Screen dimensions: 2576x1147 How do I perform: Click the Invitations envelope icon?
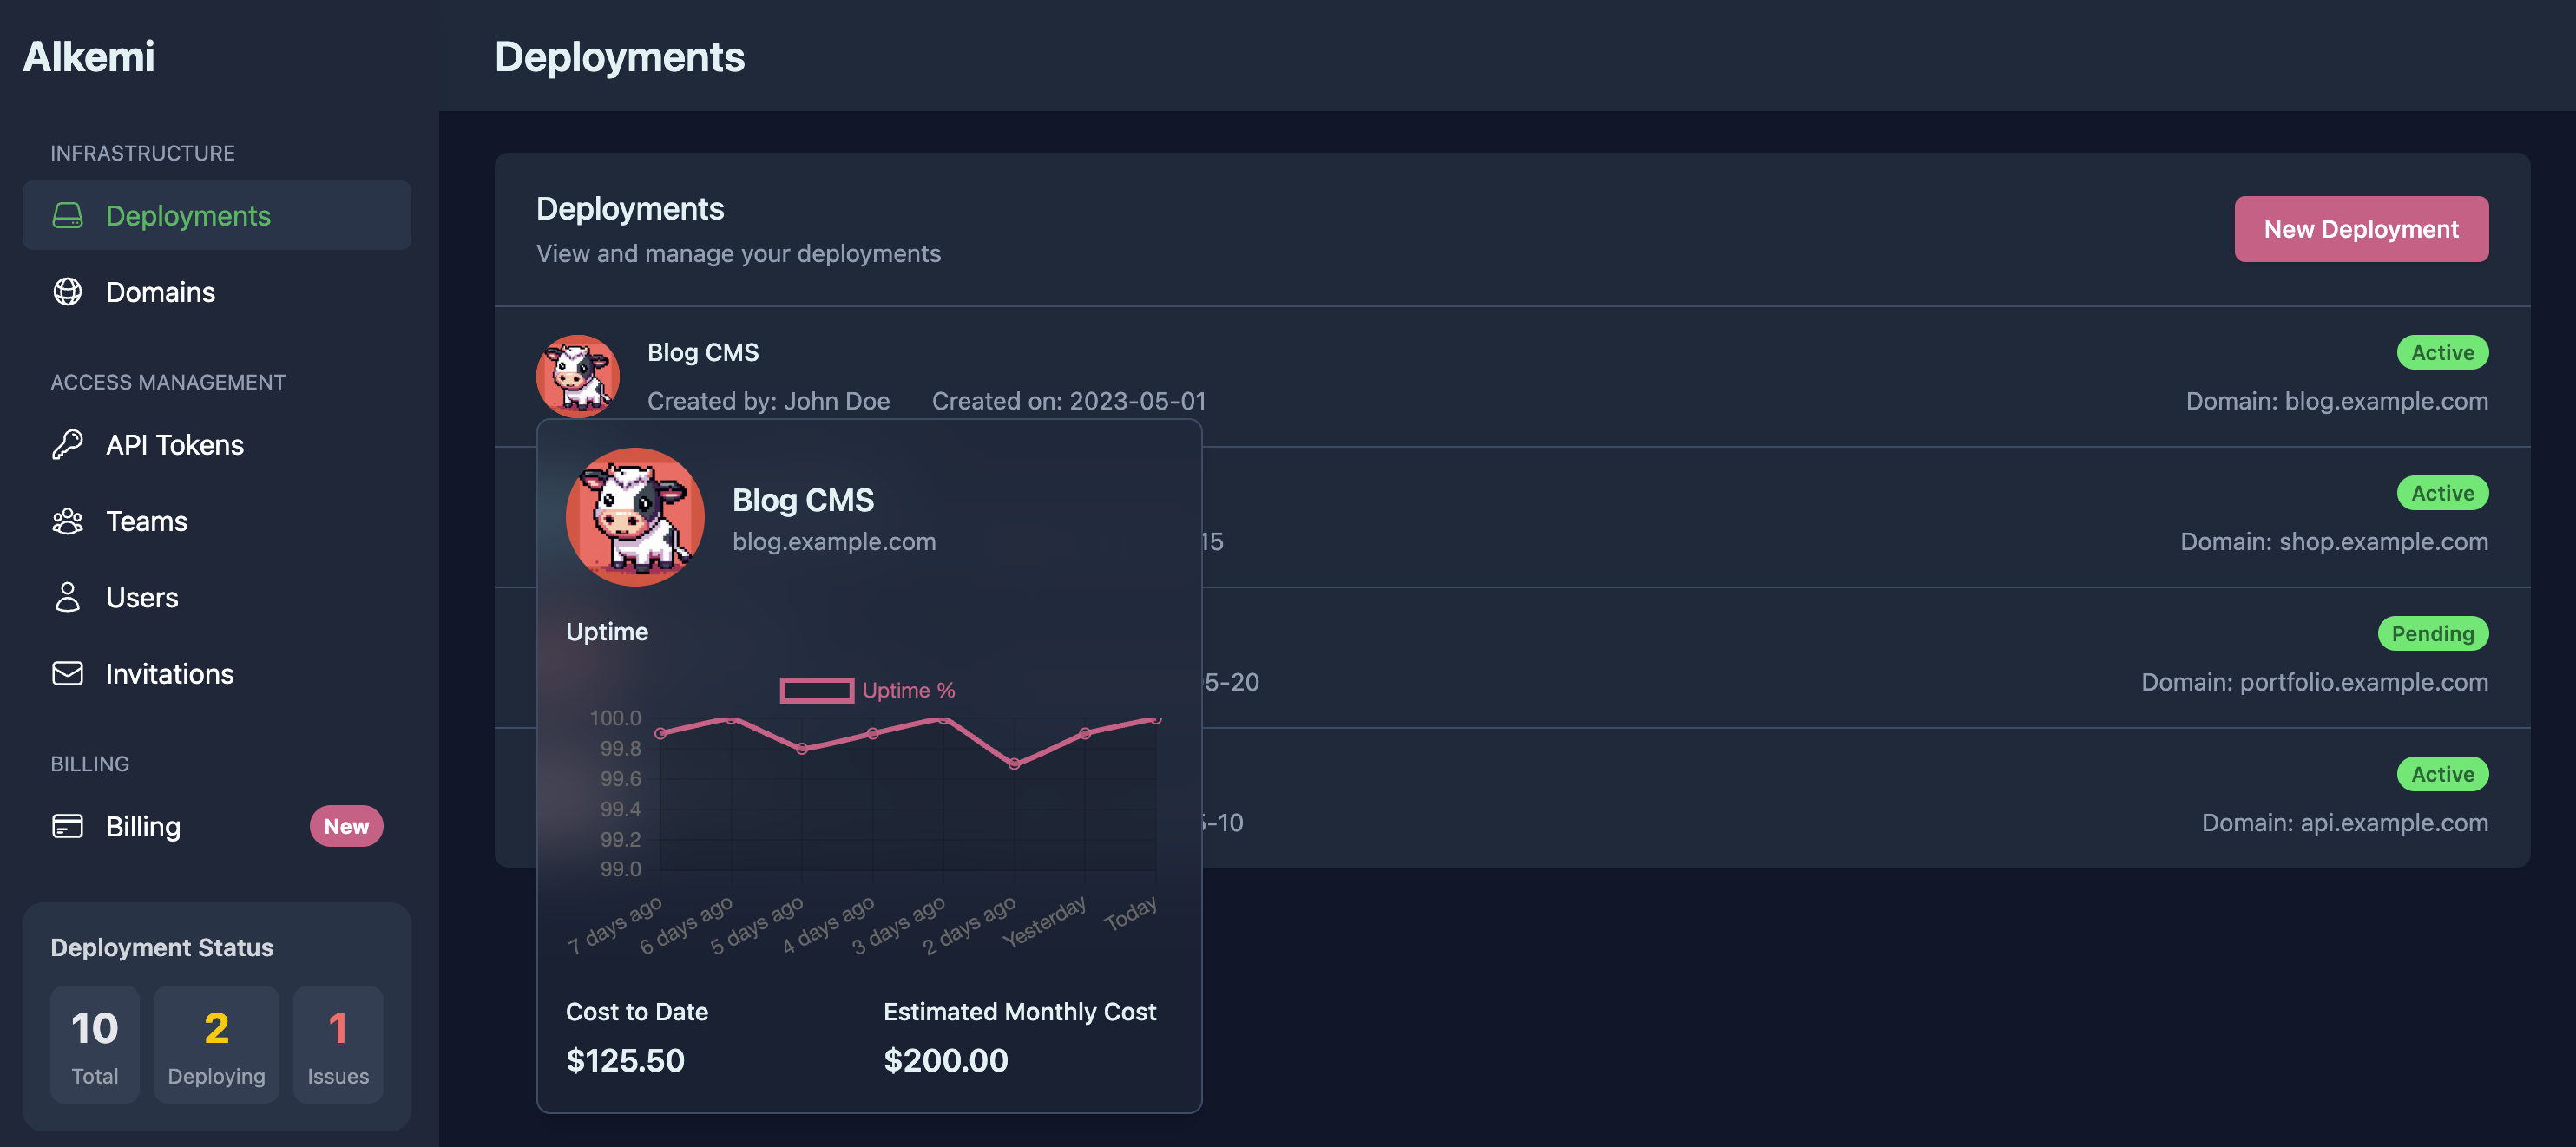[67, 674]
